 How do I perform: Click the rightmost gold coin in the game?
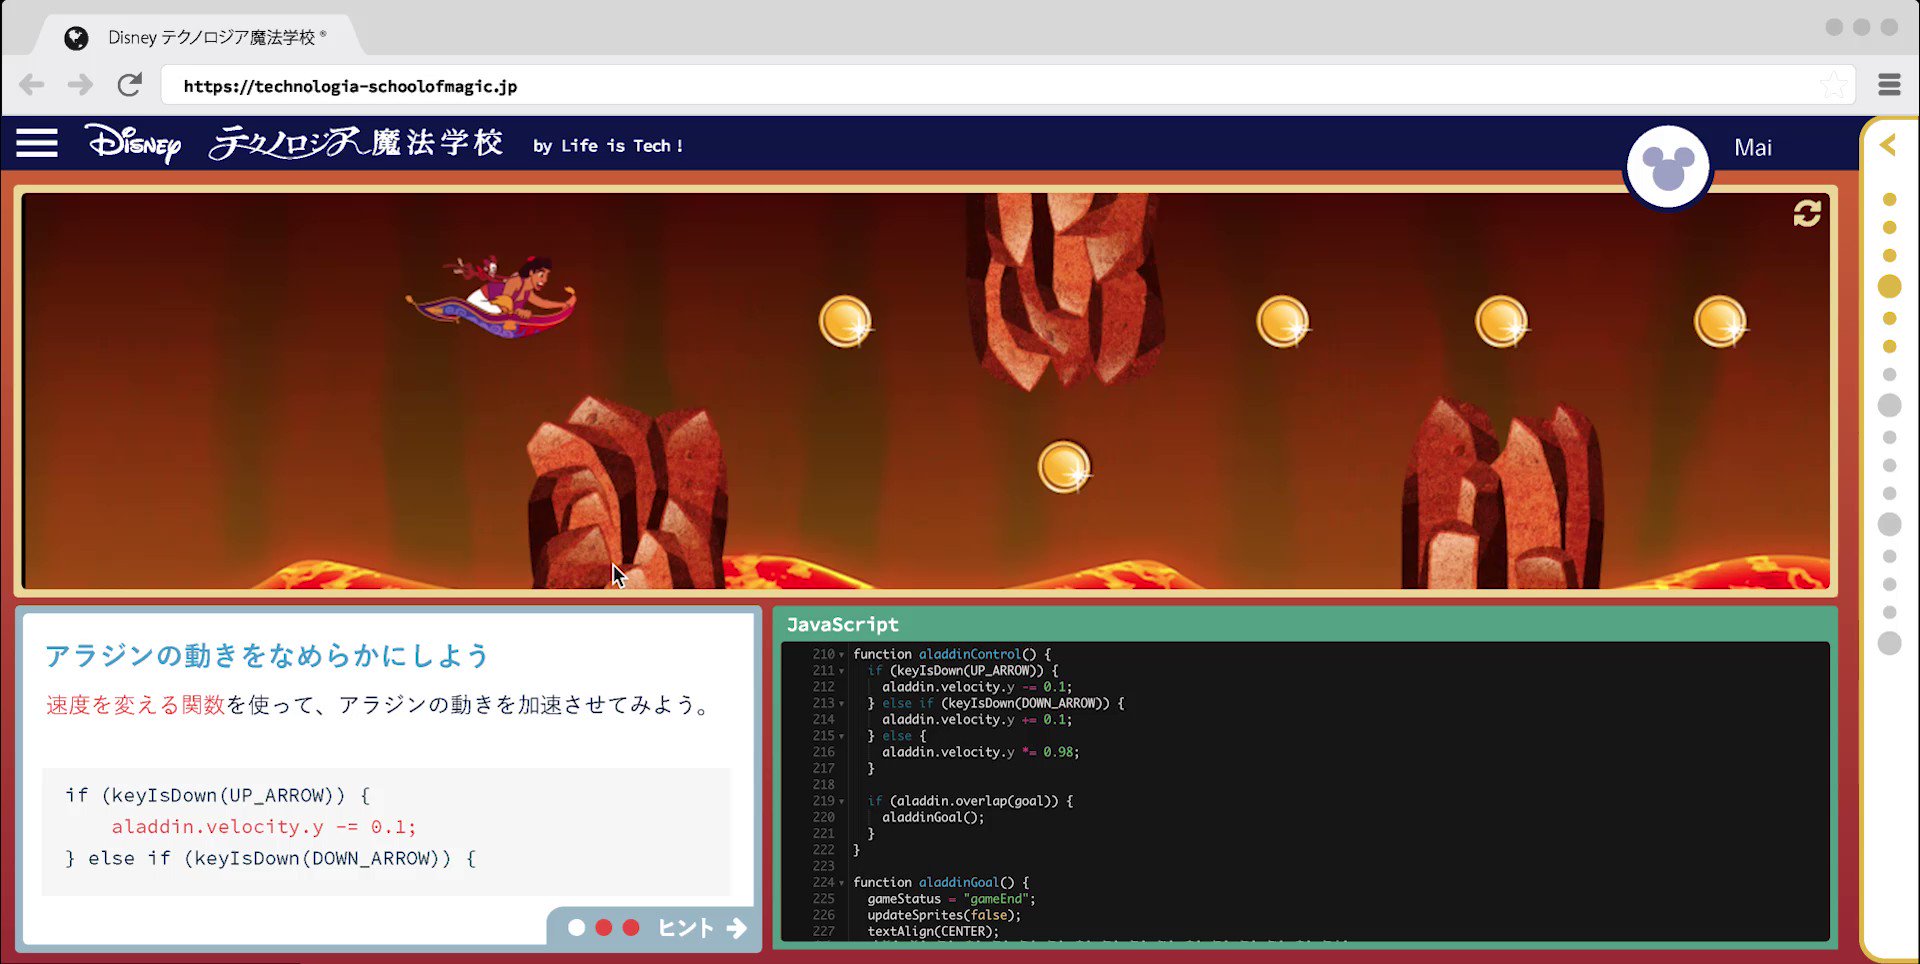coord(1720,322)
